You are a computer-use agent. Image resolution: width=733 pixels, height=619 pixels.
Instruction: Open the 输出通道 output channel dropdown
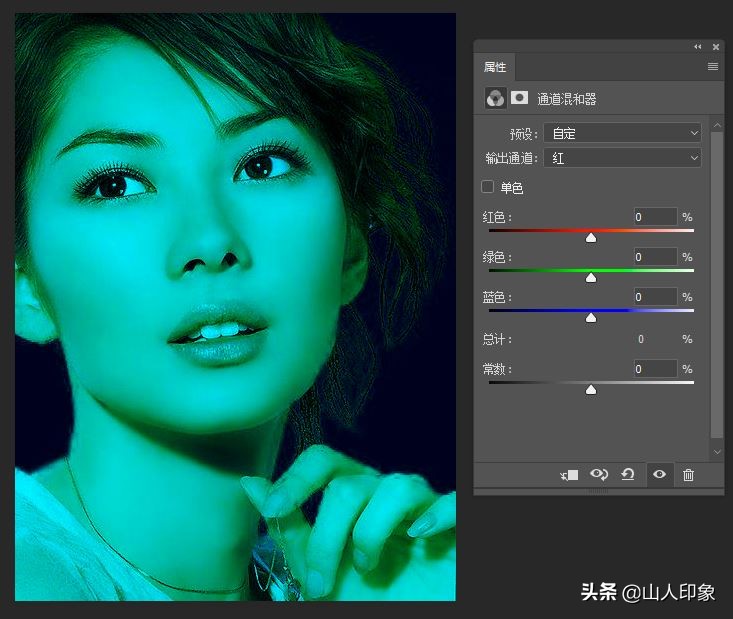[x=622, y=158]
